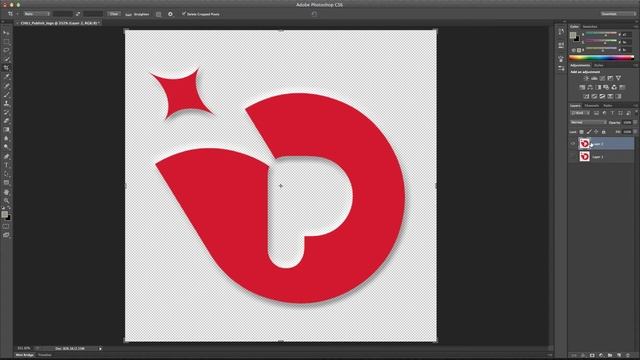Select the Zoom tool
Image resolution: width=640 pixels, height=360 pixels.
click(x=6, y=200)
